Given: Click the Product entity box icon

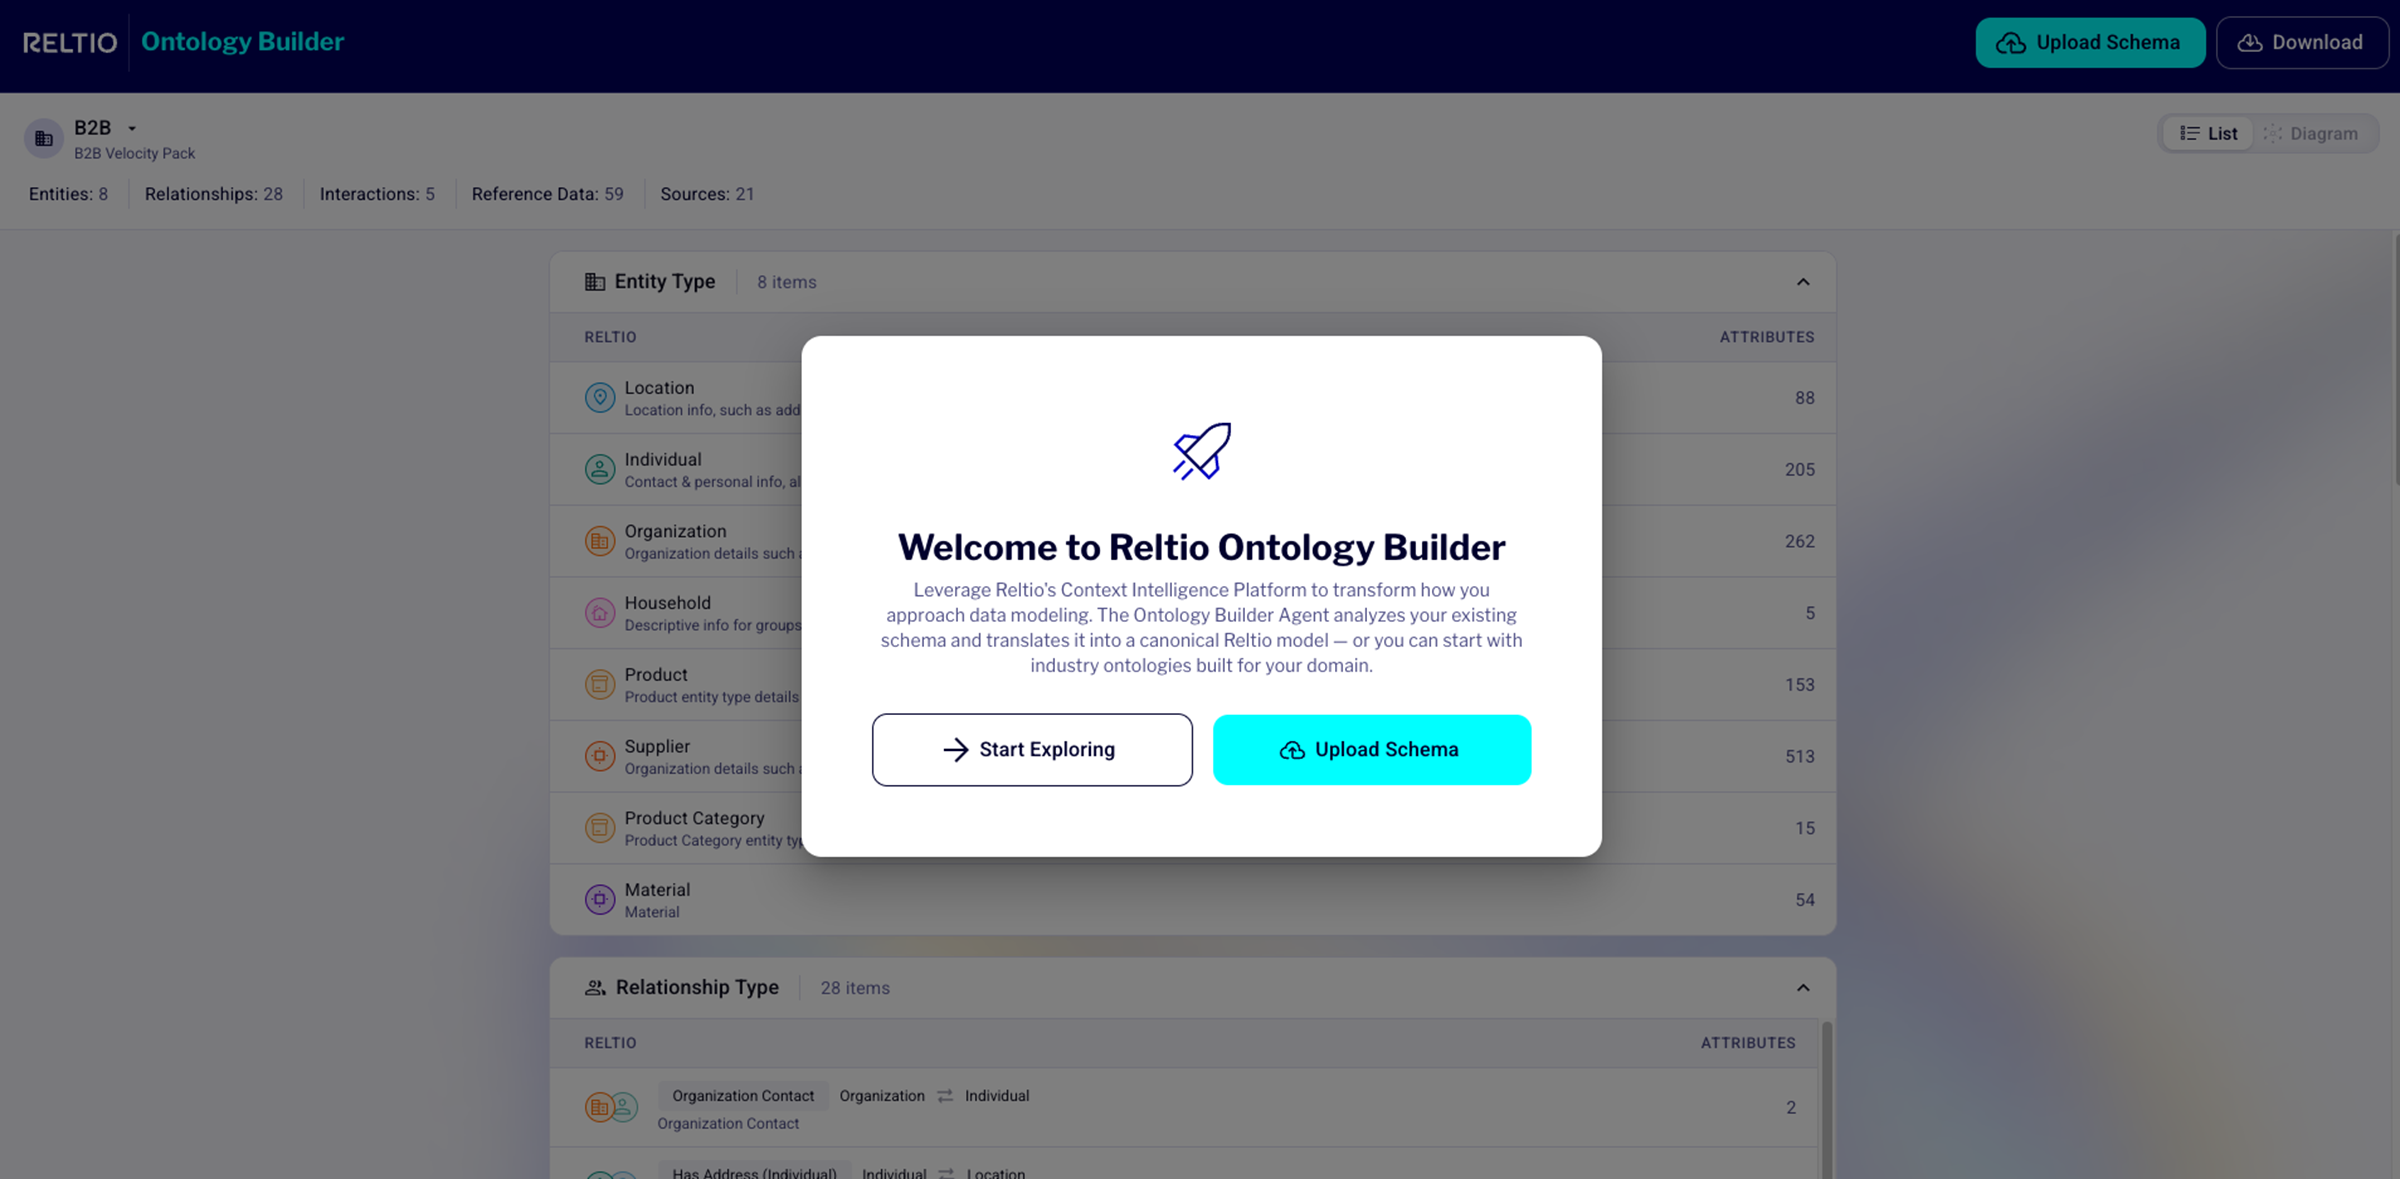Looking at the screenshot, I should pyautogui.click(x=600, y=684).
